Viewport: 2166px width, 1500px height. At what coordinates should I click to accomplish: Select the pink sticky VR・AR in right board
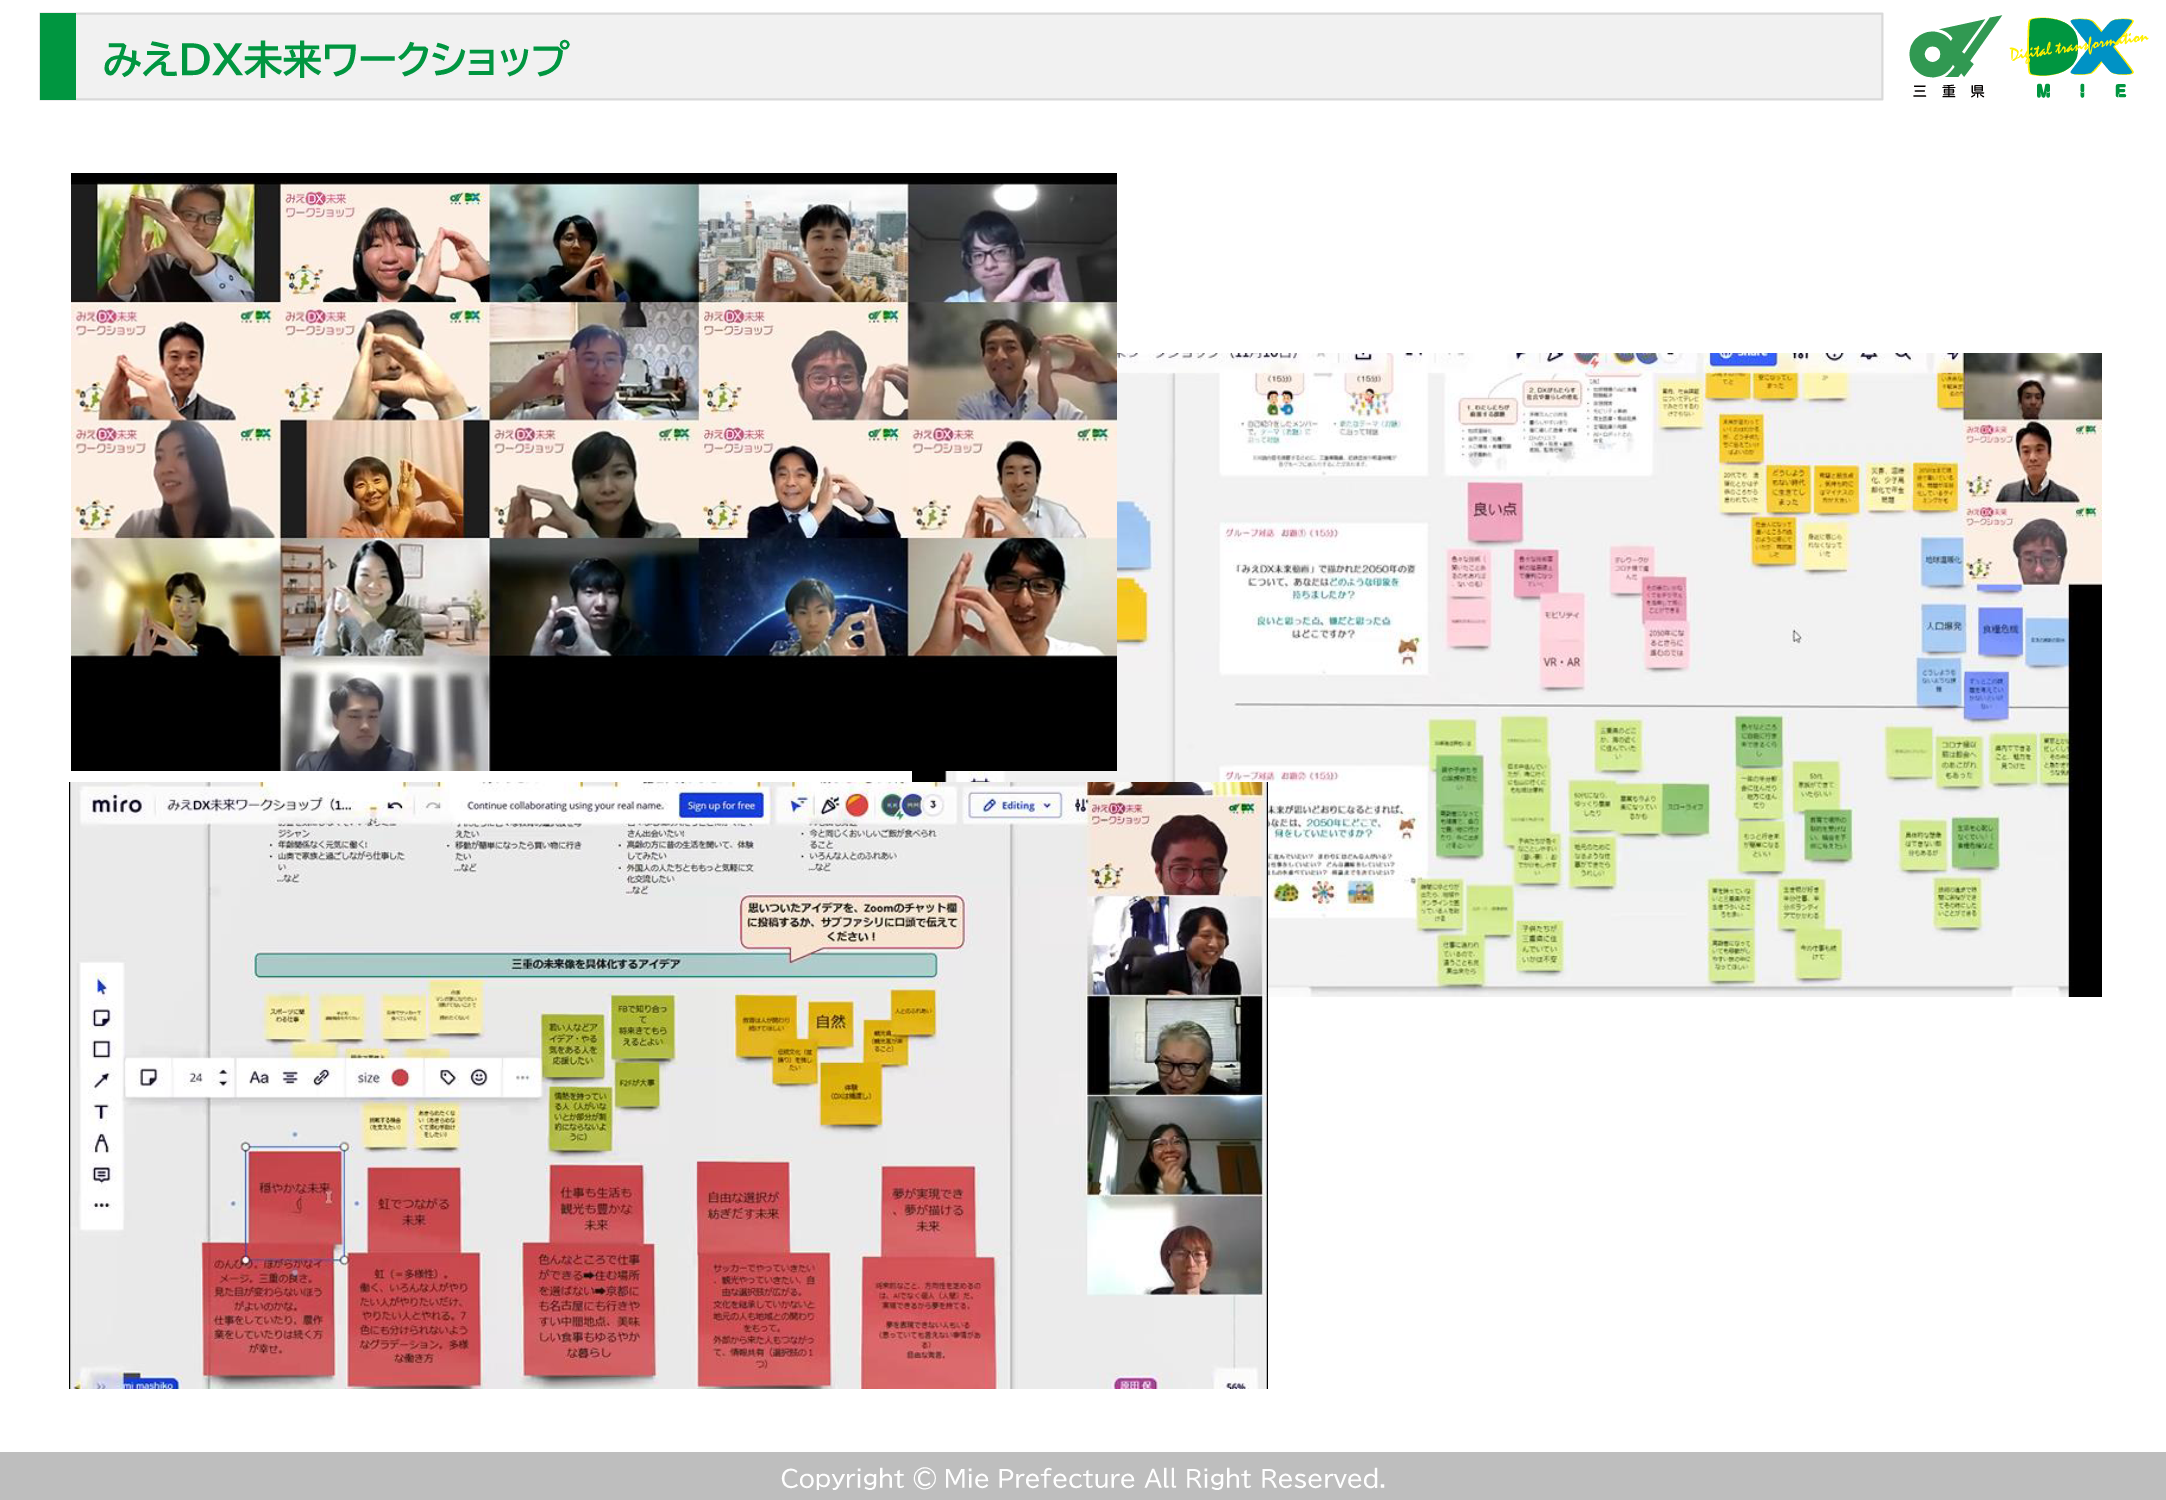pos(1561,662)
